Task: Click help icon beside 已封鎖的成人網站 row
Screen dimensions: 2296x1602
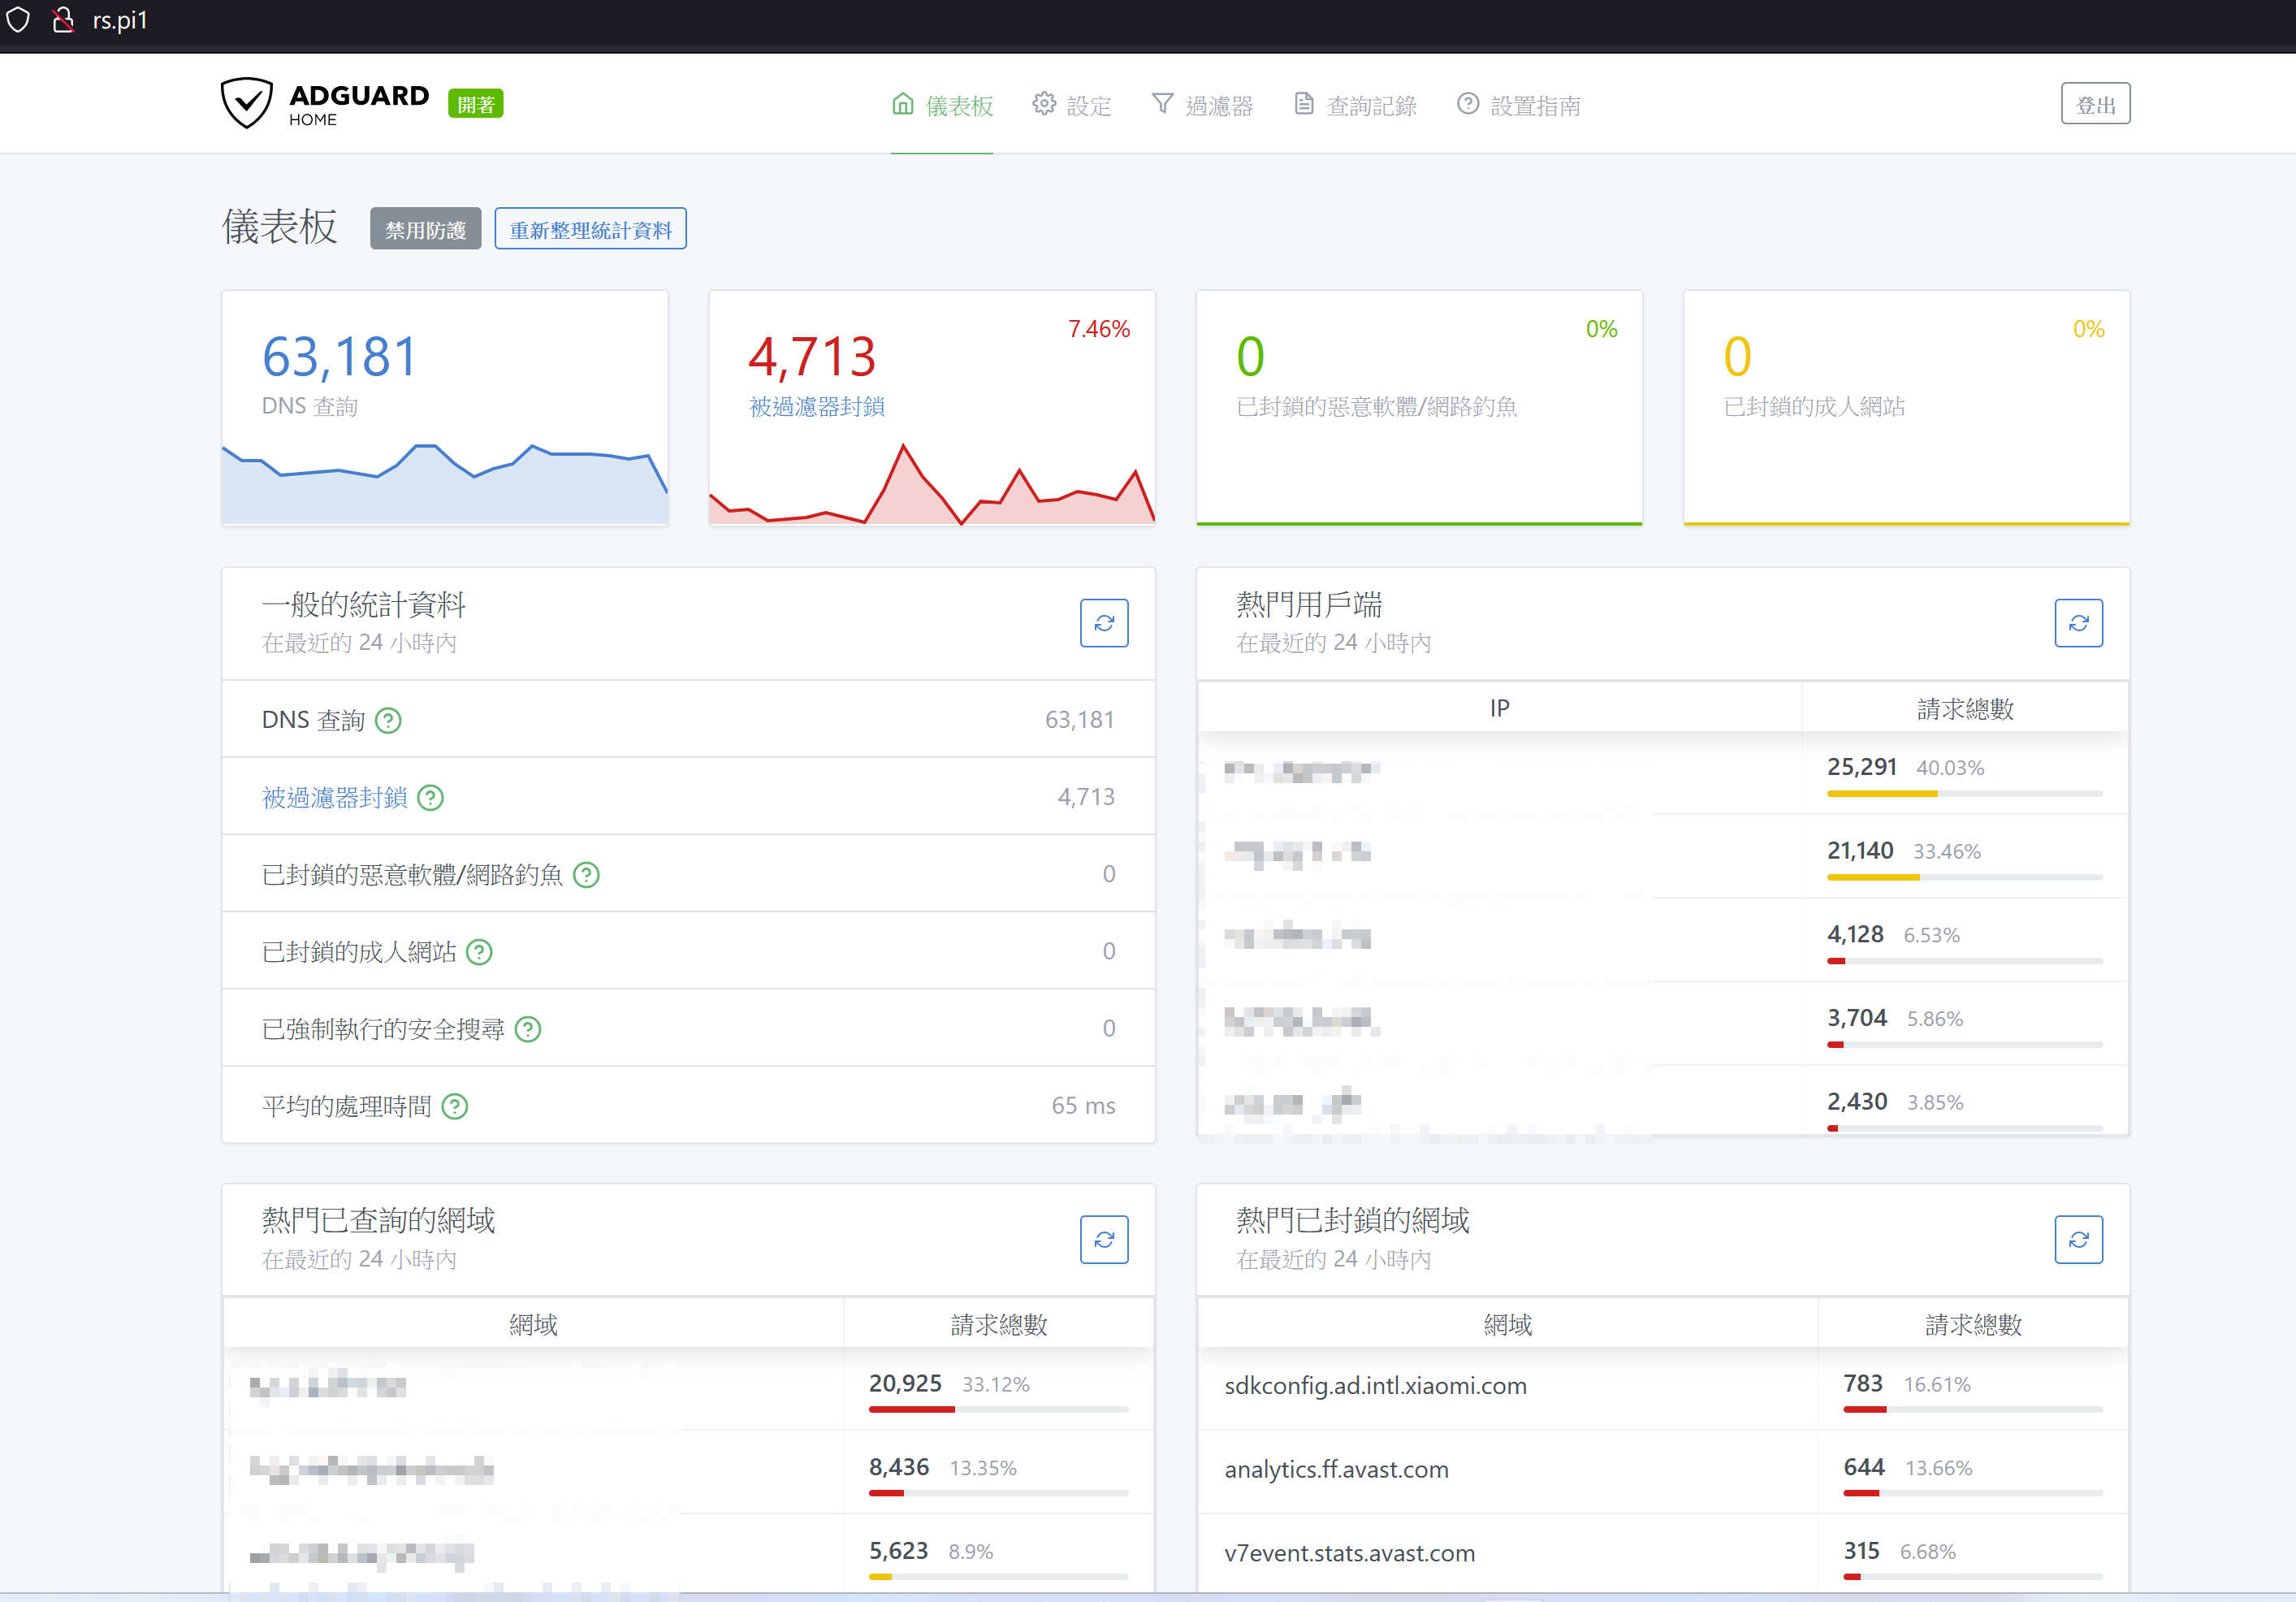Action: tap(480, 952)
